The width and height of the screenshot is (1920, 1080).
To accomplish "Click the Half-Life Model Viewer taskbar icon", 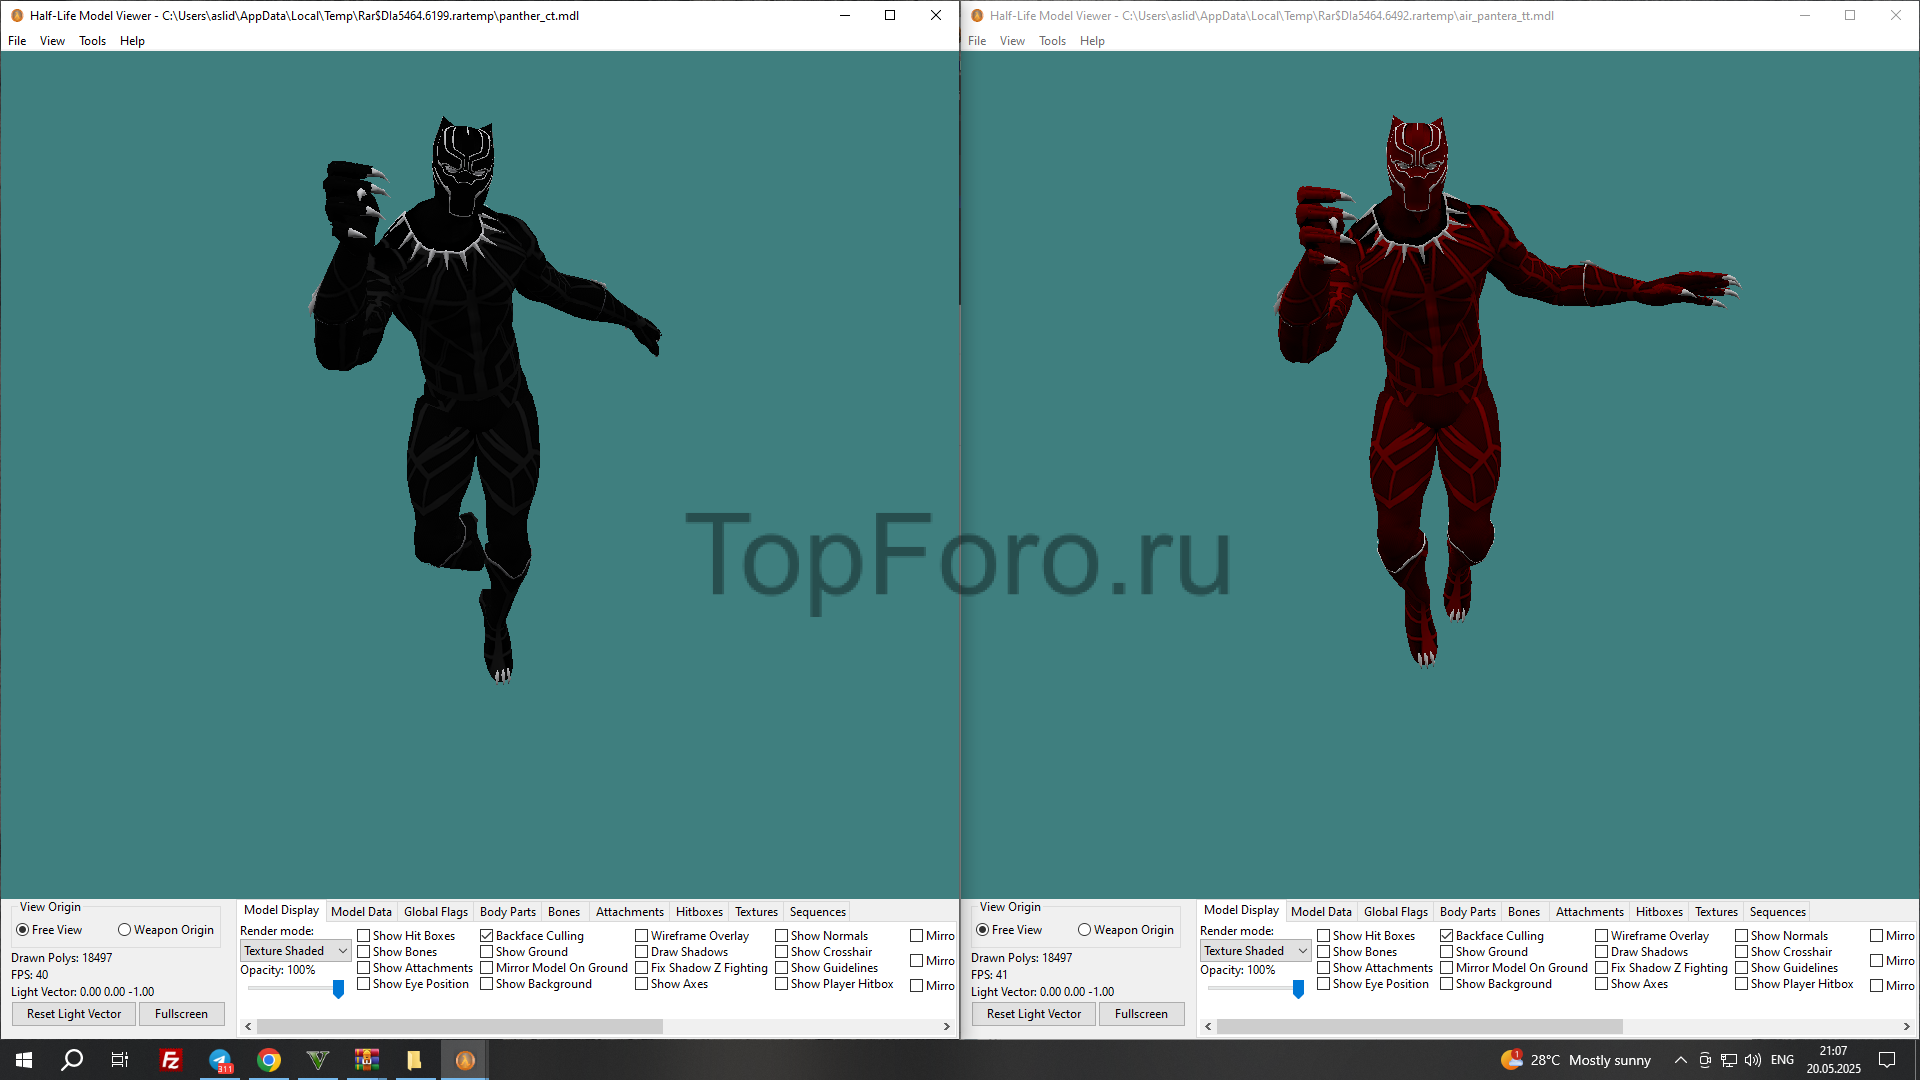I will point(464,1060).
